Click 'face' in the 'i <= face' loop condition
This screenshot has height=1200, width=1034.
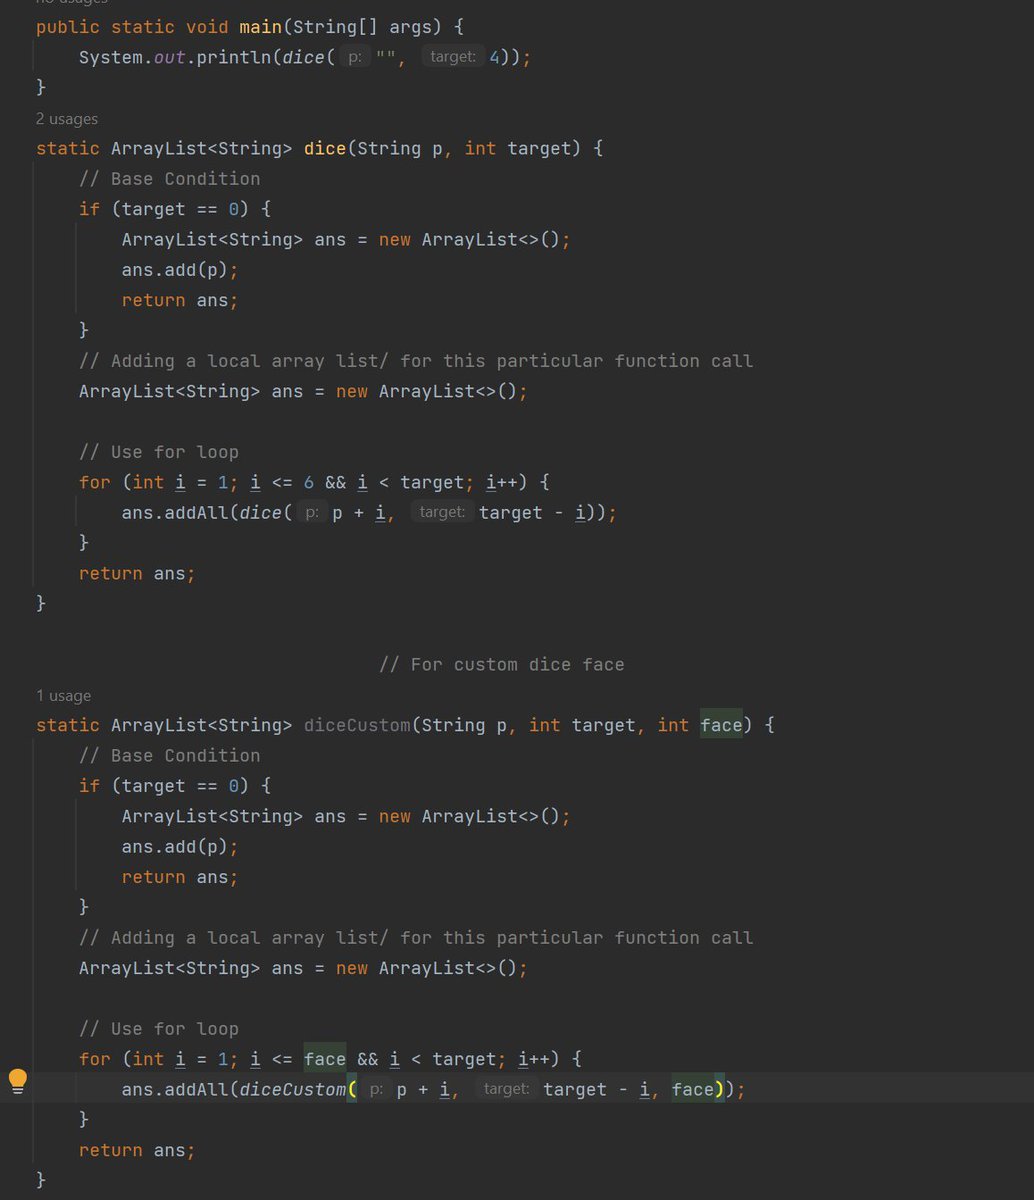[x=325, y=1059]
